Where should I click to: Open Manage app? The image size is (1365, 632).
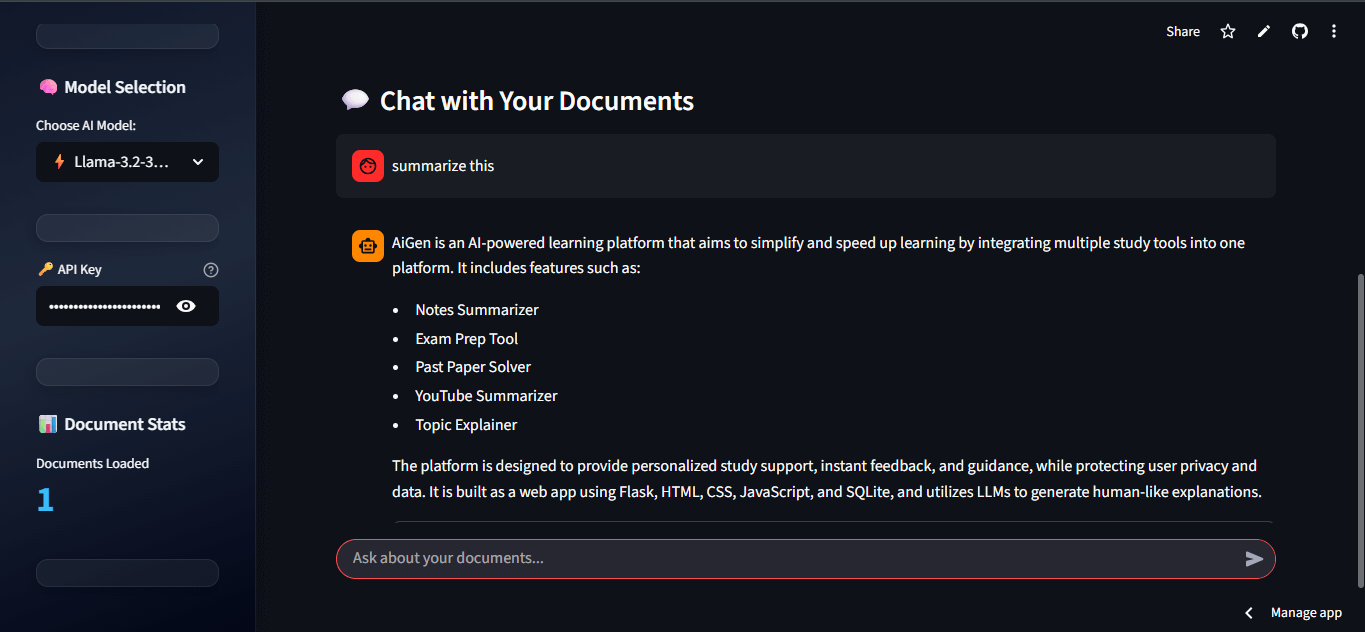point(1306,612)
